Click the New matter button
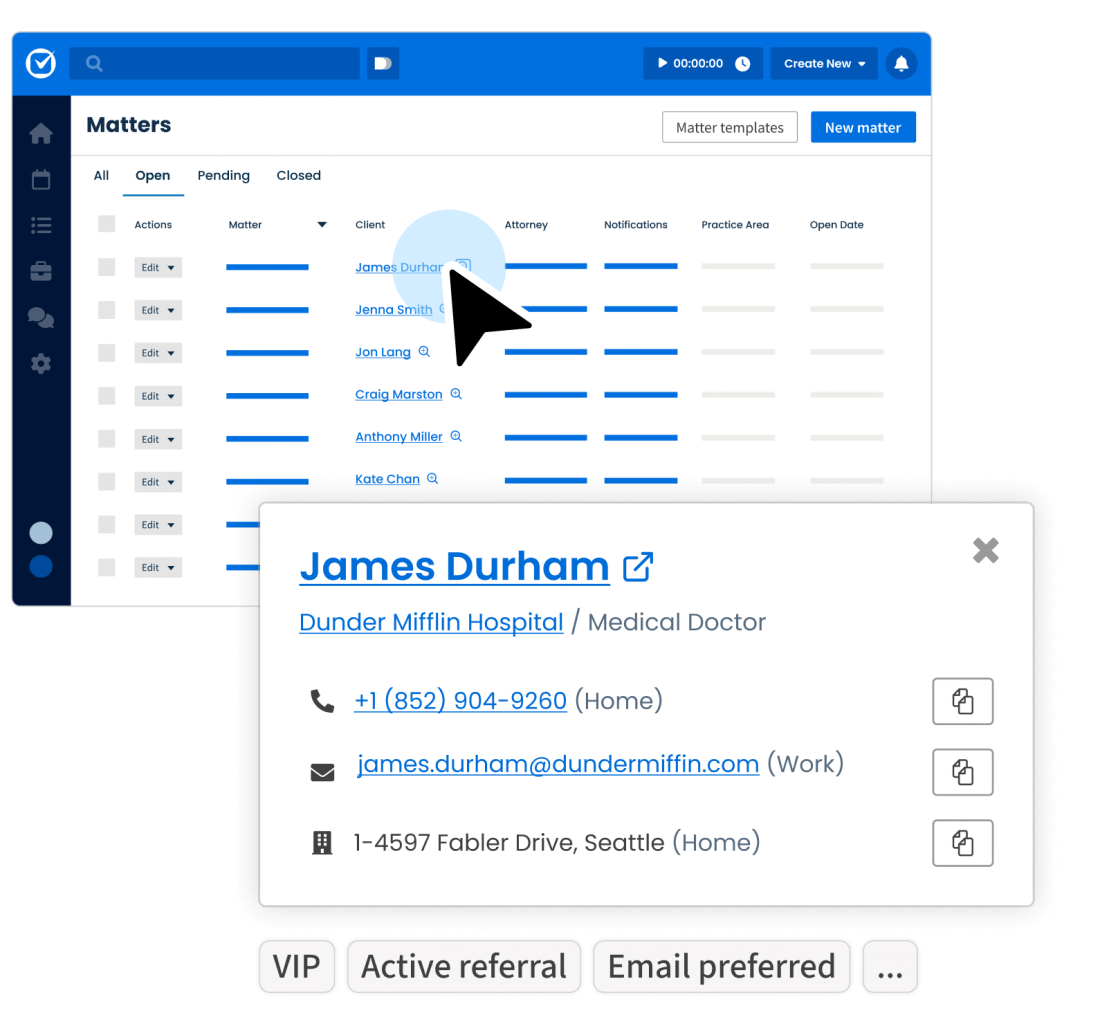Screen dimensions: 1100x1024 click(863, 128)
